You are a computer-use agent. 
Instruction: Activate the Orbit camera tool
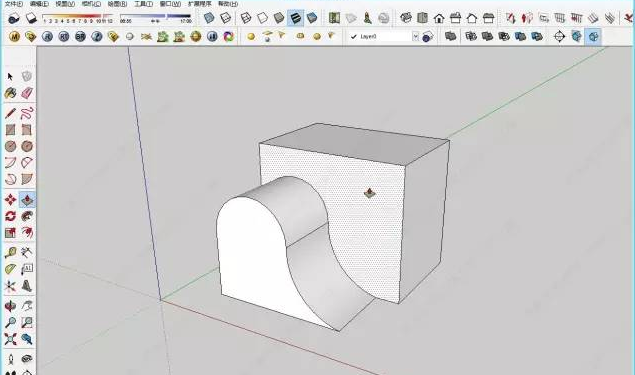click(x=11, y=306)
